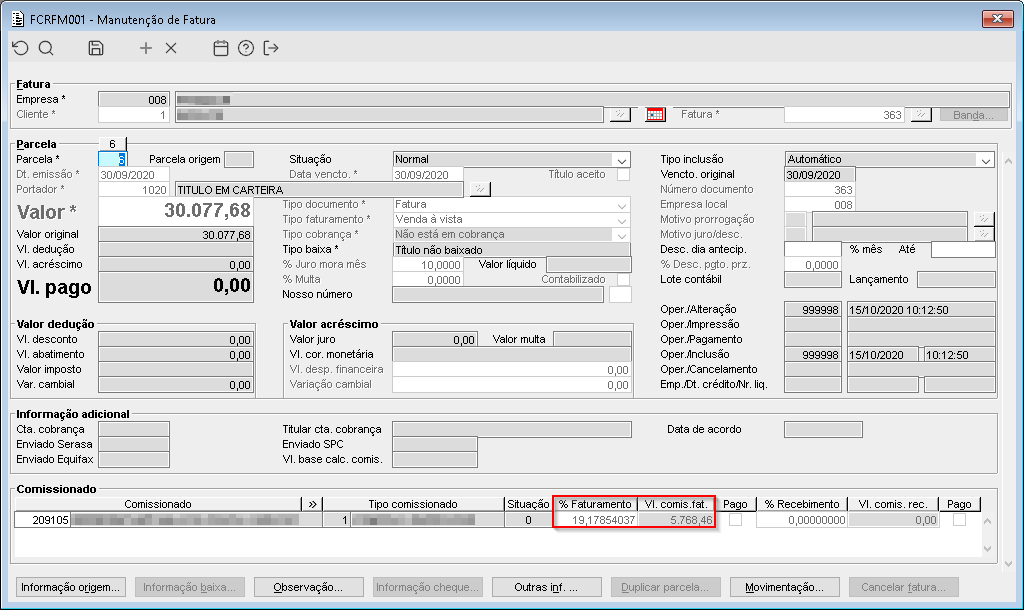1024x610 pixels.
Task: Check the Pago box next to Vl. comis.fat.
Action: pyautogui.click(x=735, y=520)
